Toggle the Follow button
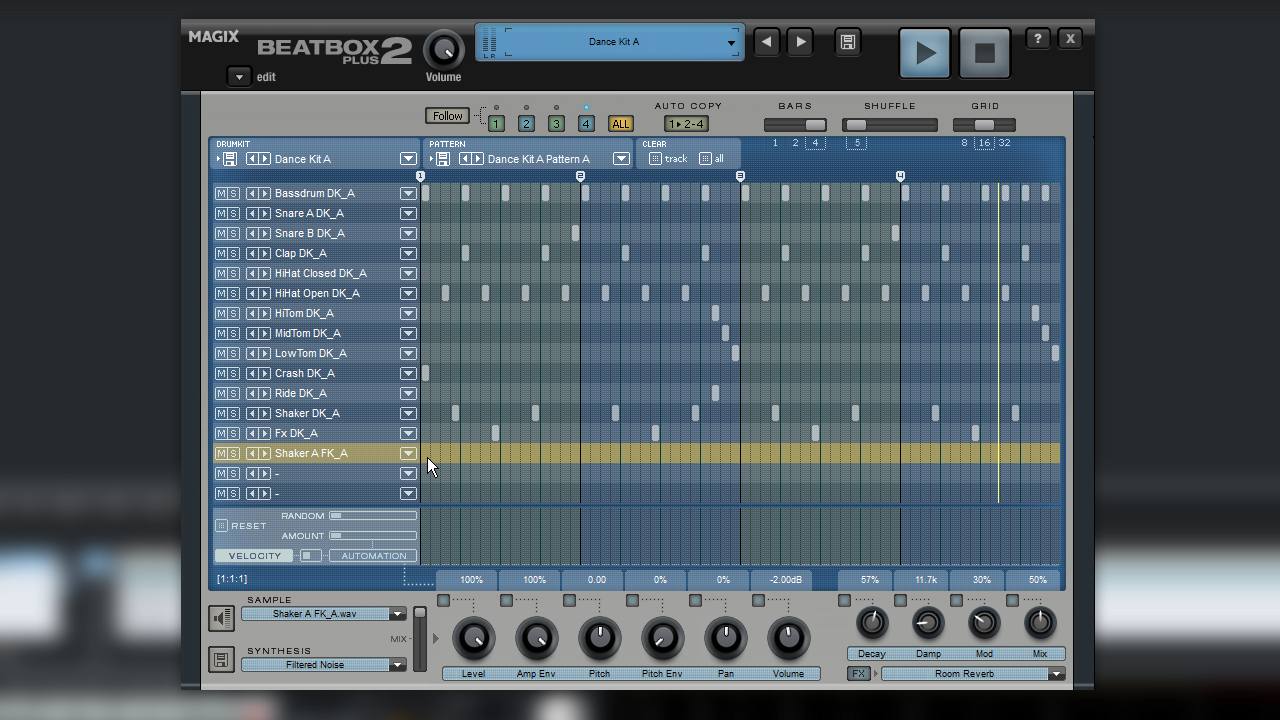Viewport: 1280px width, 720px height. coord(448,116)
